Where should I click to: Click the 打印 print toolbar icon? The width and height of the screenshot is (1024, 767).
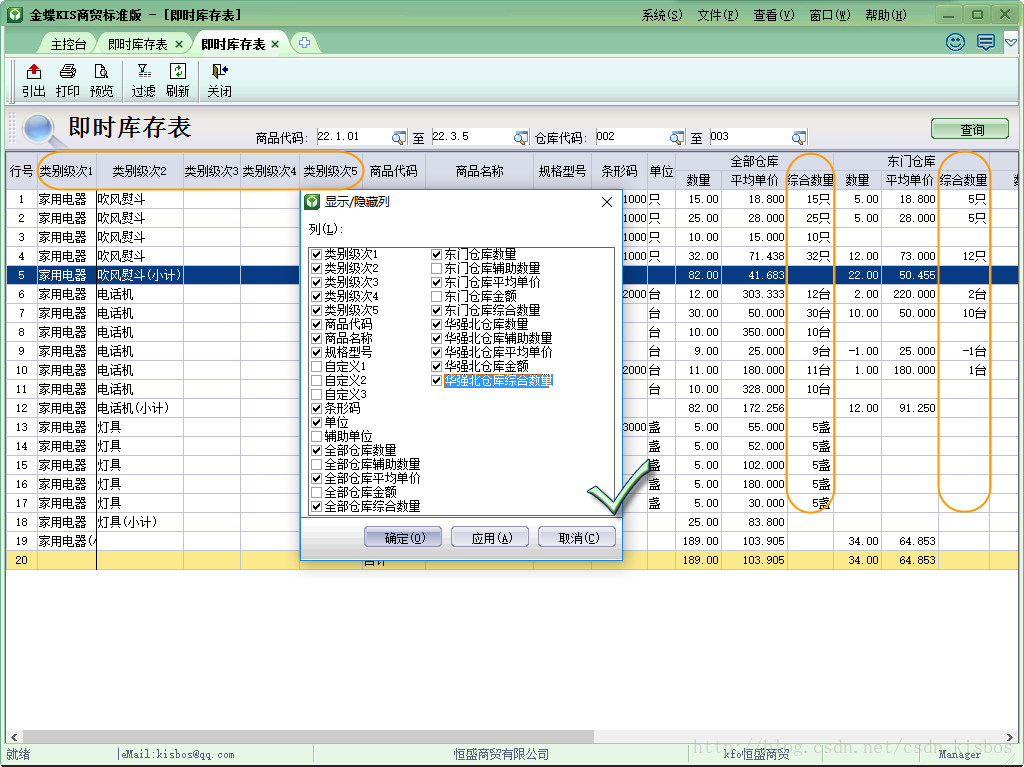click(67, 80)
